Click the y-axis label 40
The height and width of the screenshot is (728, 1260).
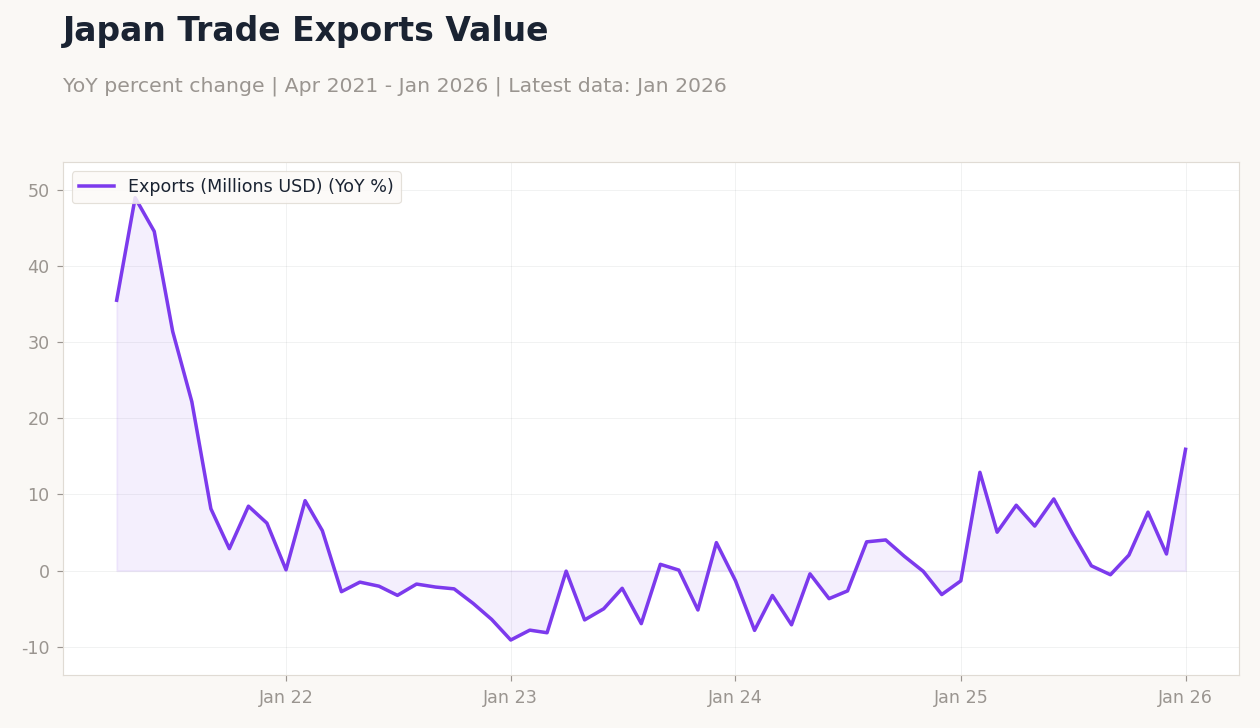38,267
